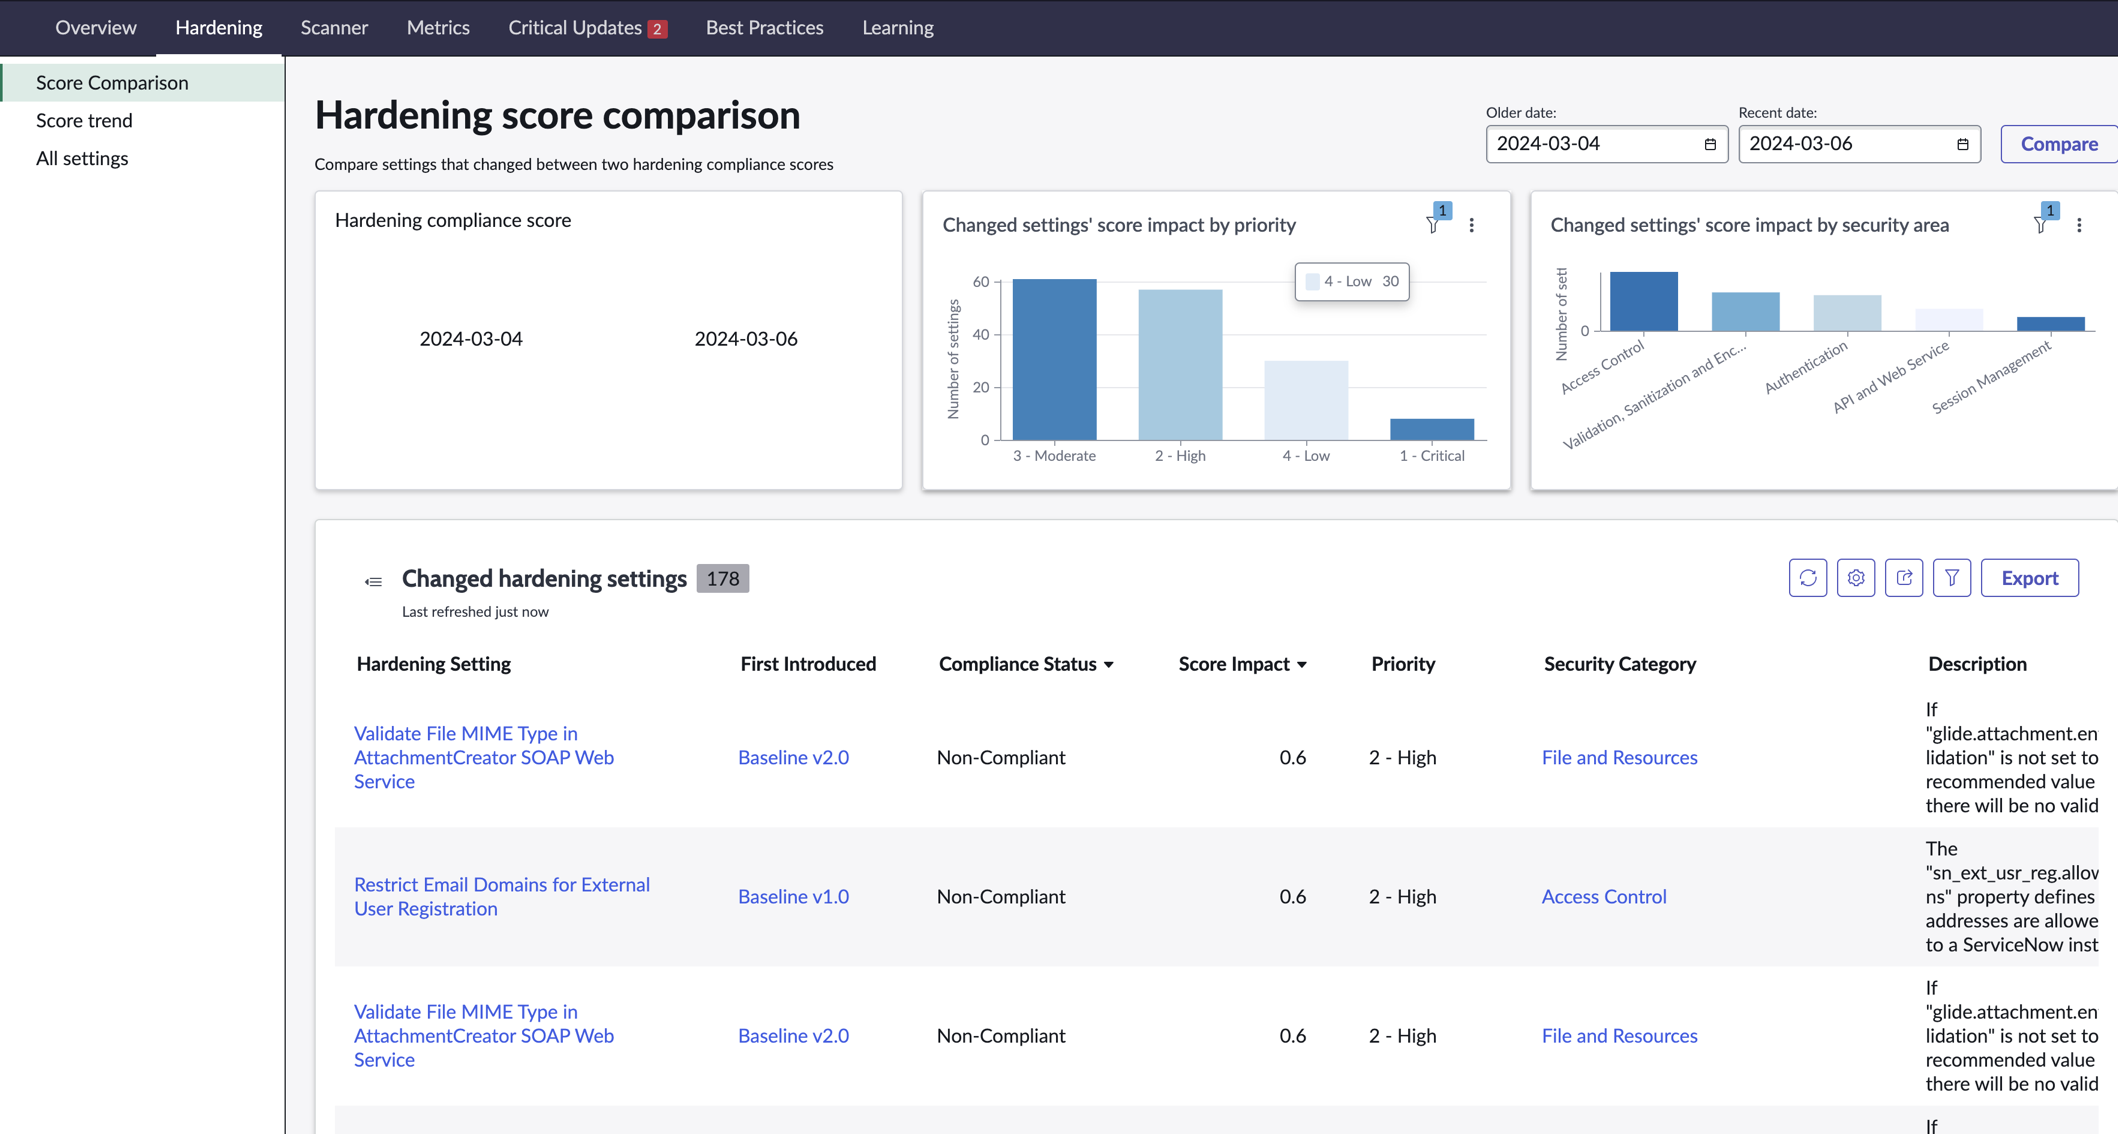This screenshot has width=2118, height=1134.
Task: Click the sn_ext_usr_reg description text
Action: (x=2012, y=896)
